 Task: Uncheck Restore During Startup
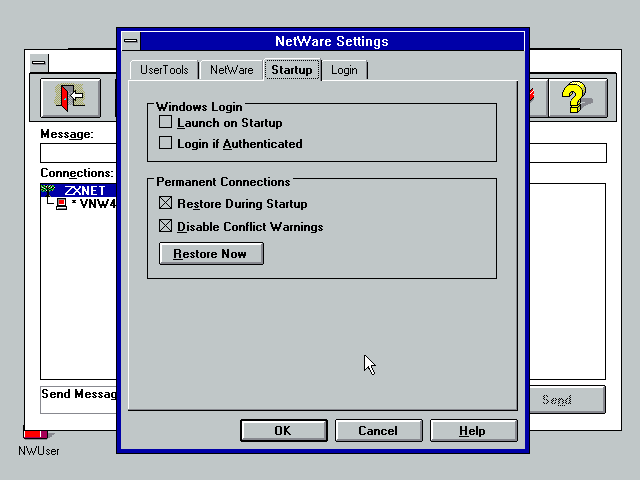pos(165,203)
